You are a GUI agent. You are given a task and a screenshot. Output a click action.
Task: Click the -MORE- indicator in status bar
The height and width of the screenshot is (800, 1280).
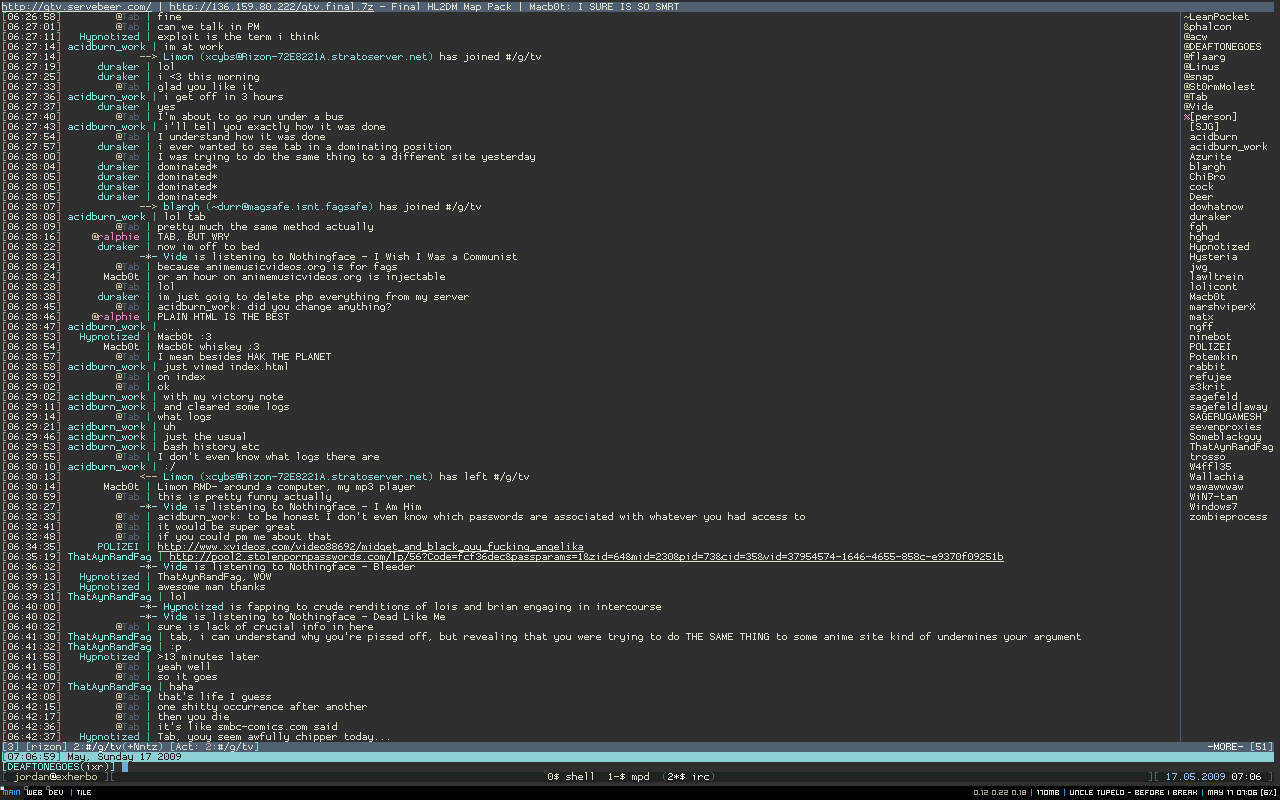(x=1225, y=746)
